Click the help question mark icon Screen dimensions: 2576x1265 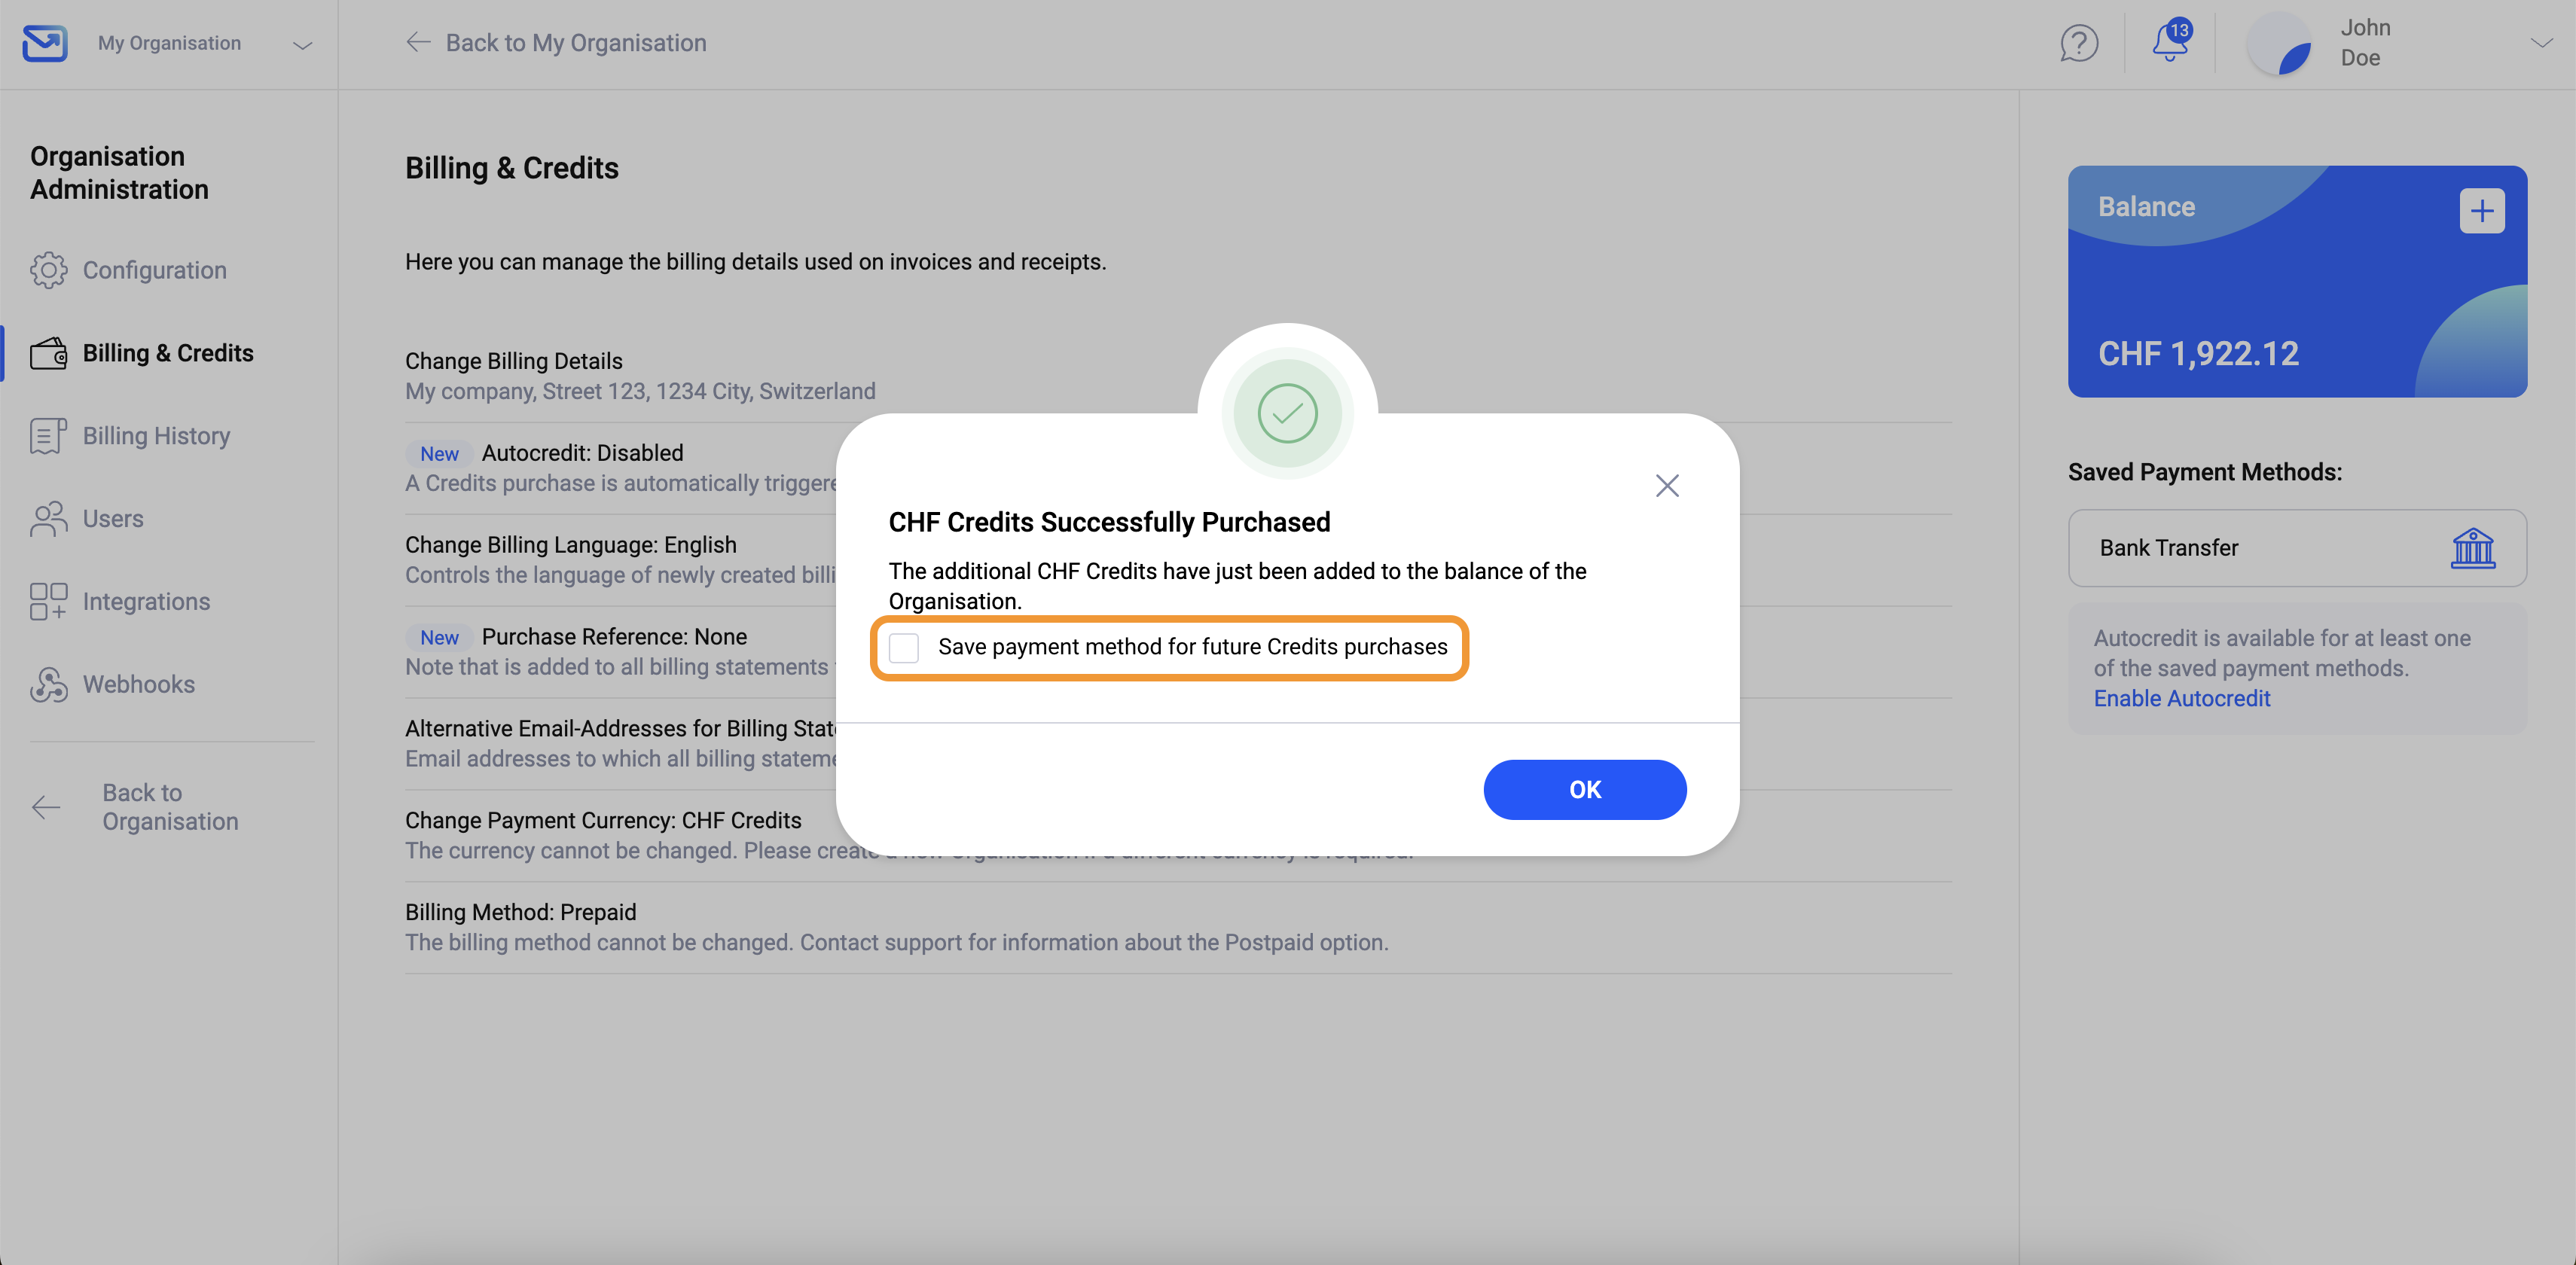click(x=2078, y=43)
